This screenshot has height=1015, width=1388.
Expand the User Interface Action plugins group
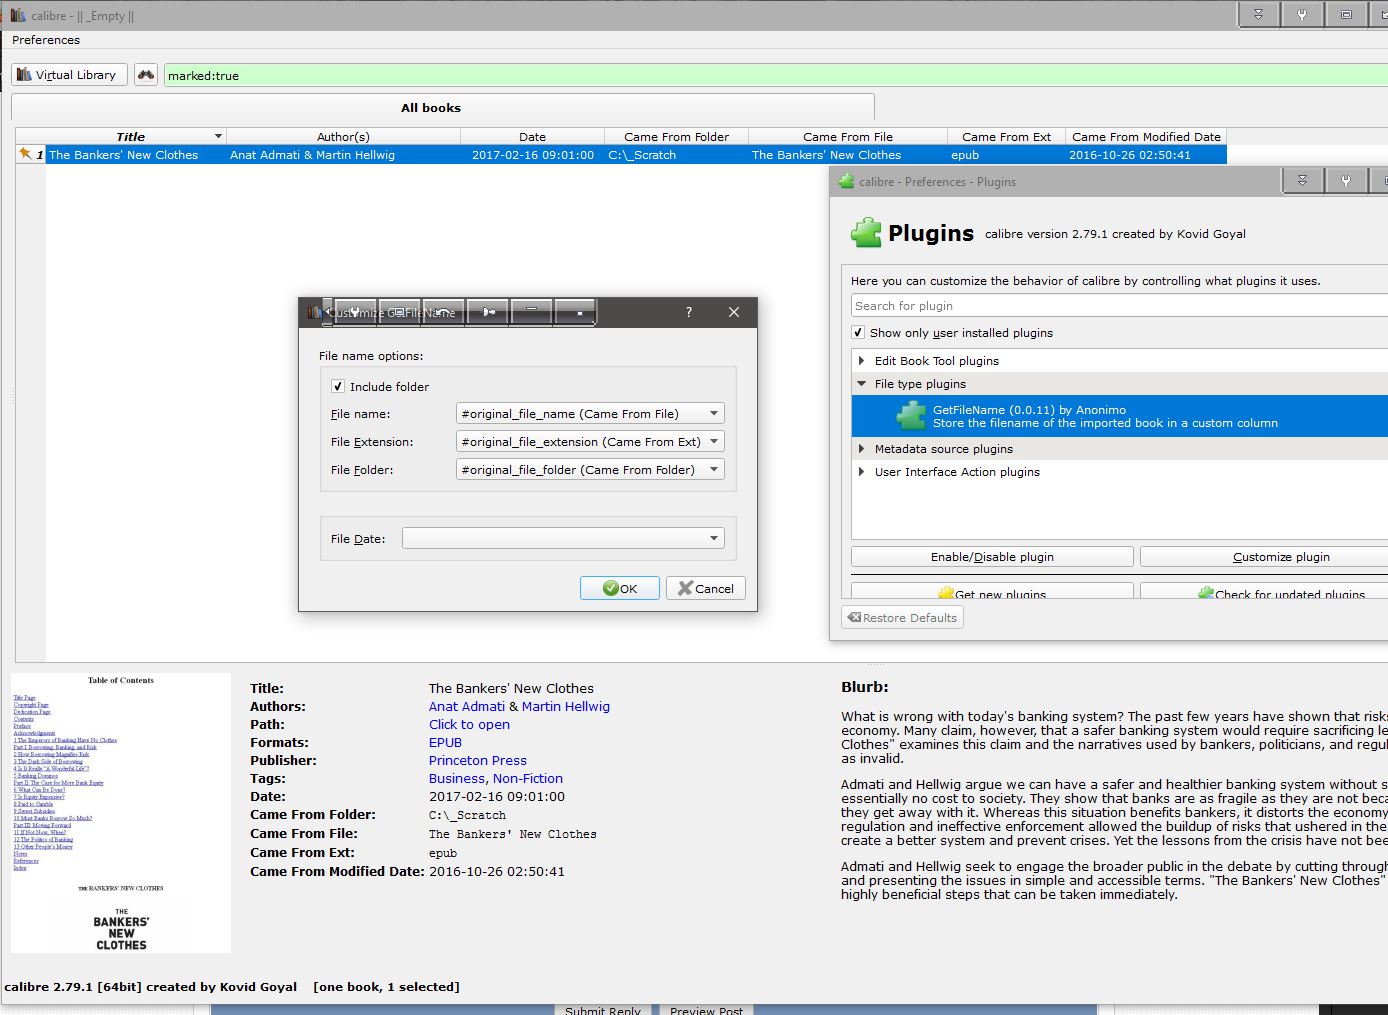[861, 472]
